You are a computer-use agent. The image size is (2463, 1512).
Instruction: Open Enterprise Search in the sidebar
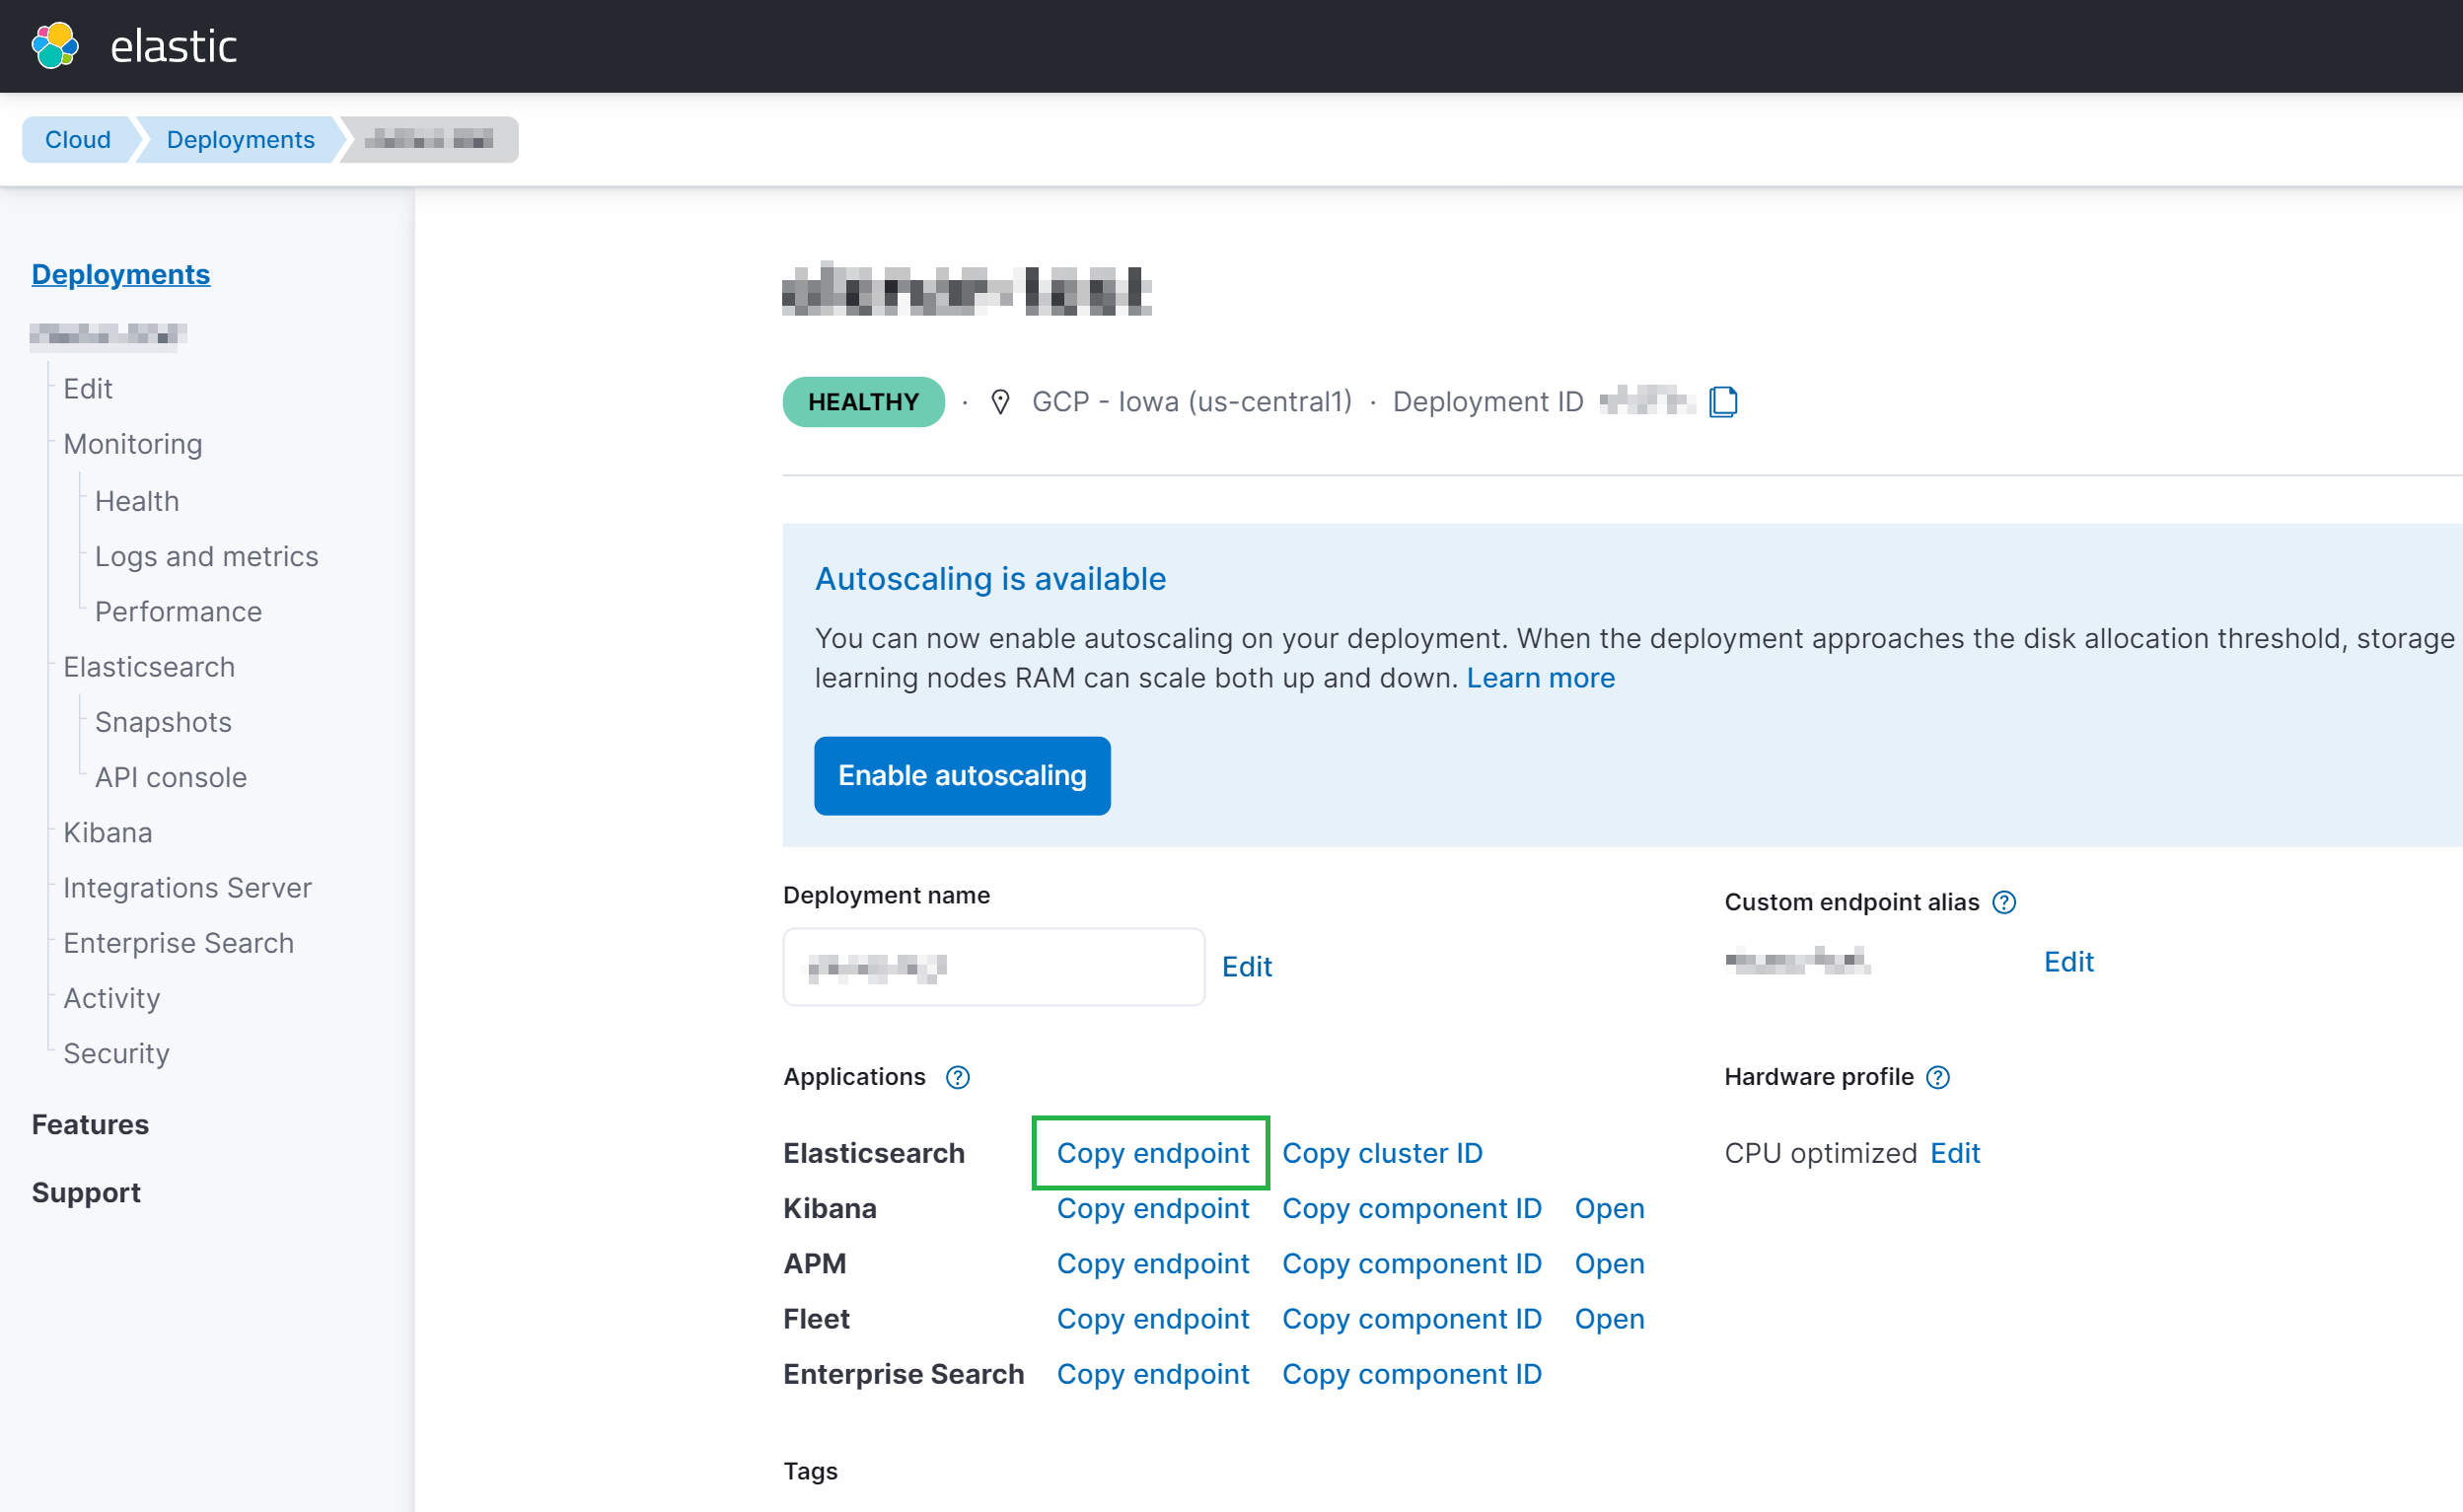178,943
